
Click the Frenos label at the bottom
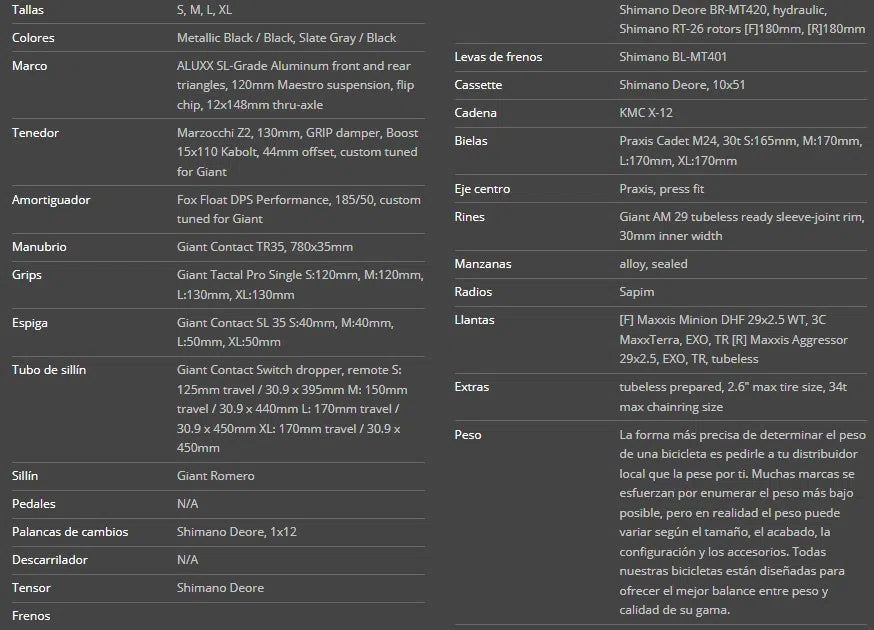(31, 616)
